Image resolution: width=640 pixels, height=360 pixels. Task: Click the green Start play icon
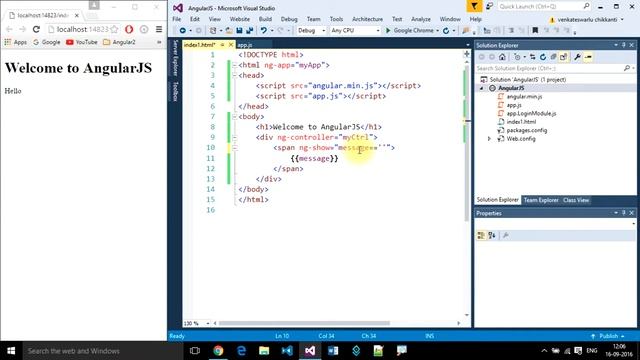tap(388, 31)
